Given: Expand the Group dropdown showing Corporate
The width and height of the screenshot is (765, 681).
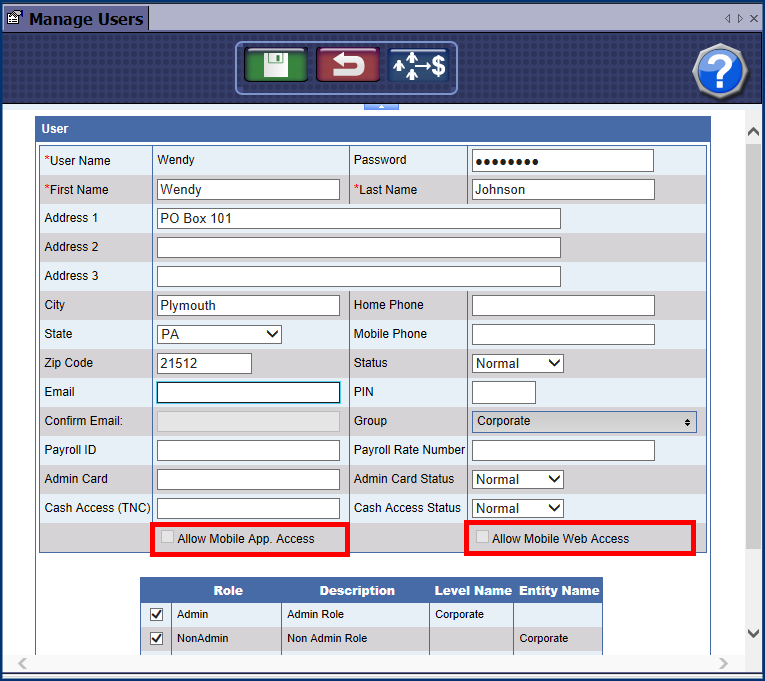Looking at the screenshot, I should (x=584, y=421).
